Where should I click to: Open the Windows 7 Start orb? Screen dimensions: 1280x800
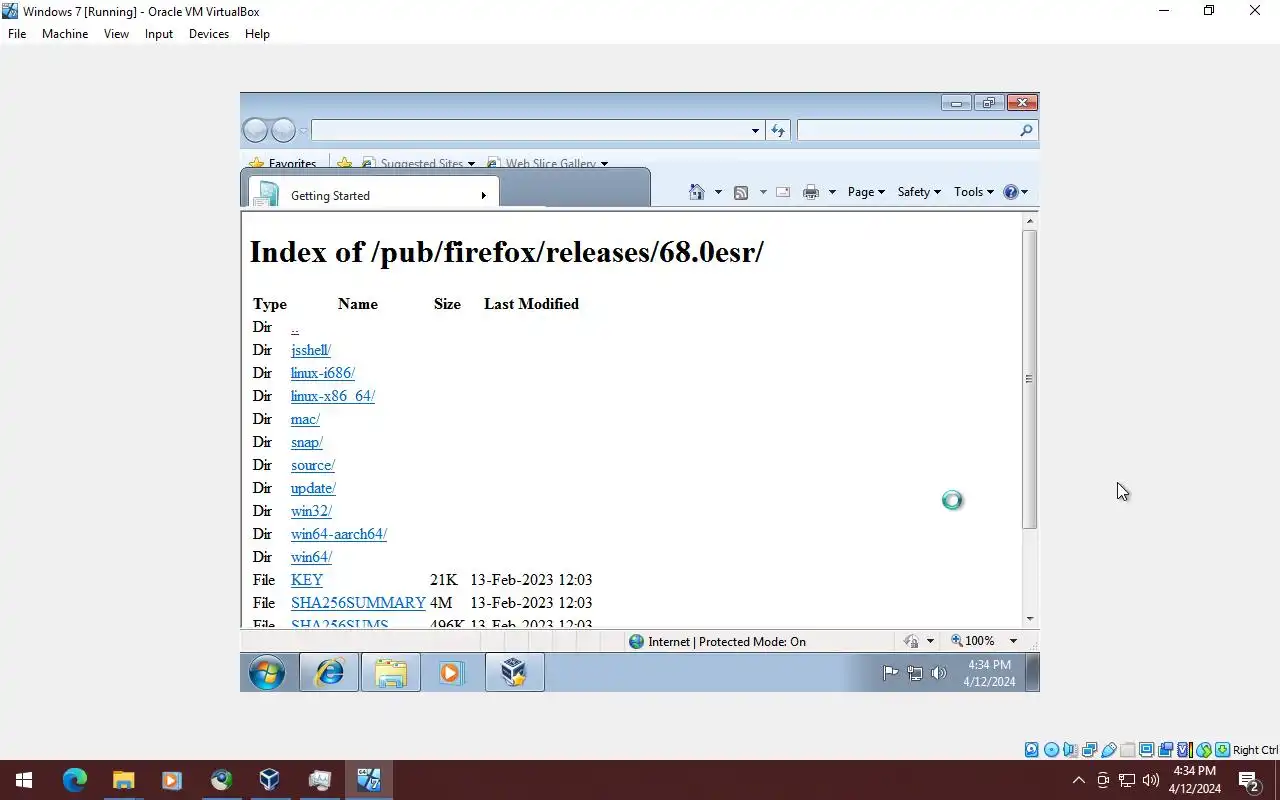click(x=267, y=673)
